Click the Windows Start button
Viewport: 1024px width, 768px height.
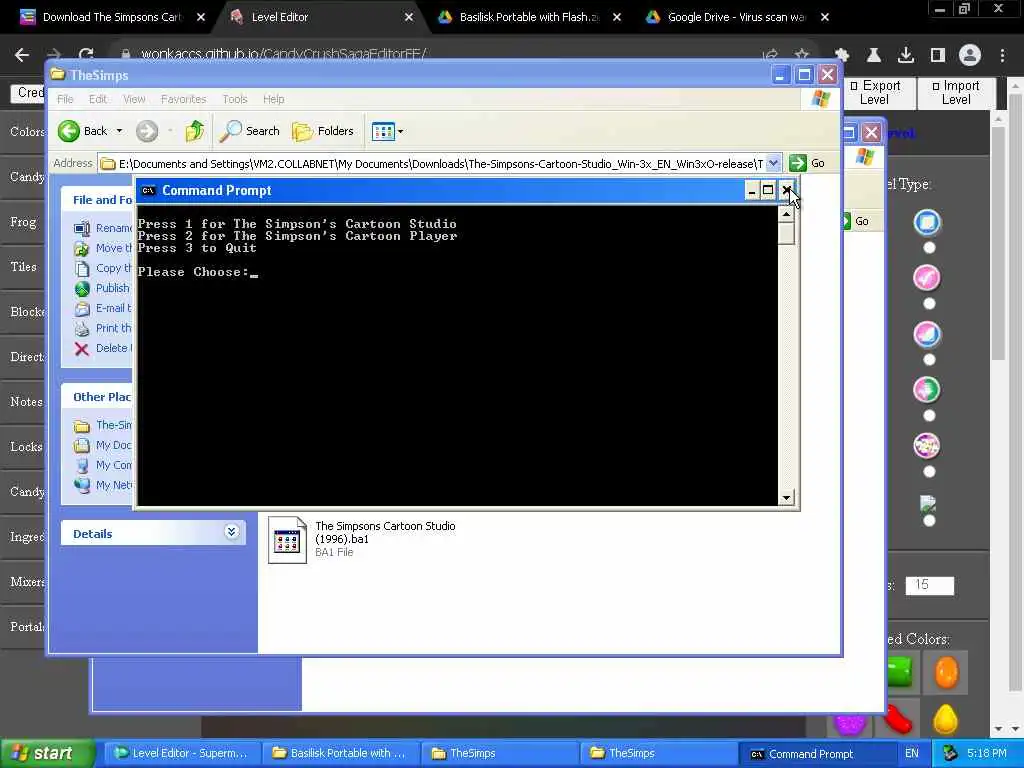(47, 754)
